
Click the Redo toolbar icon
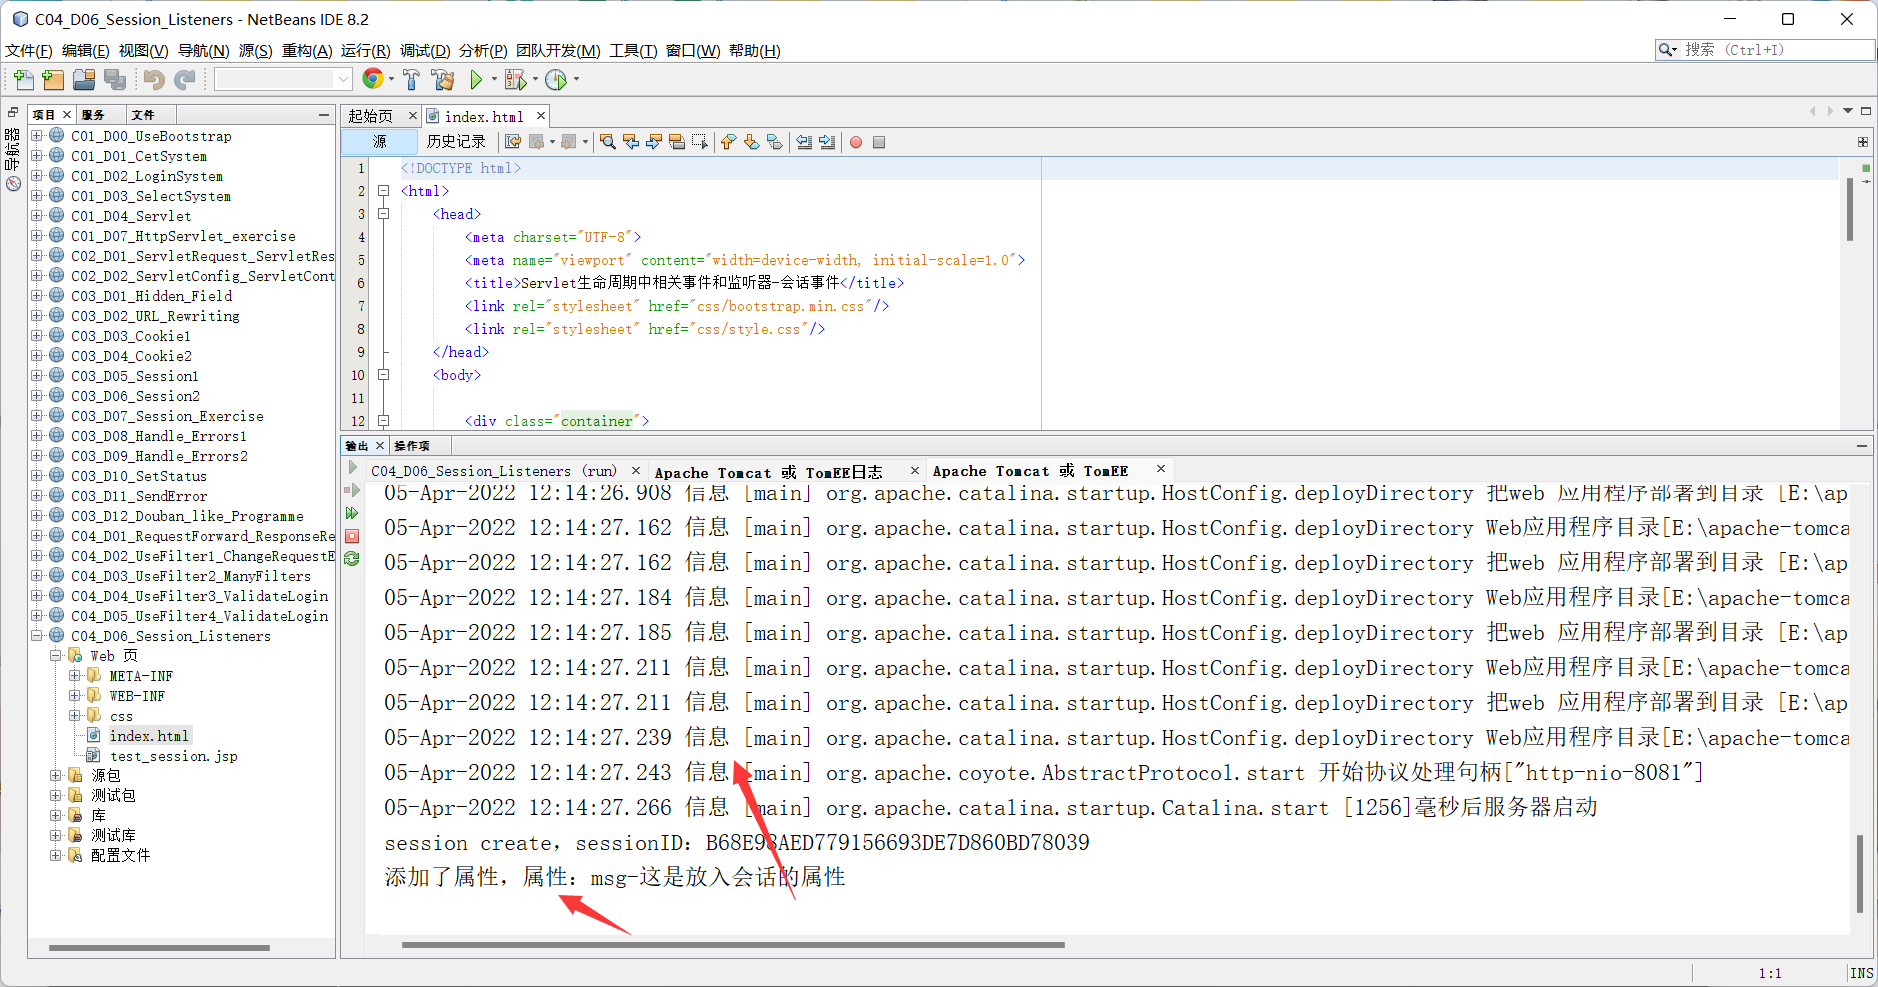tap(185, 79)
